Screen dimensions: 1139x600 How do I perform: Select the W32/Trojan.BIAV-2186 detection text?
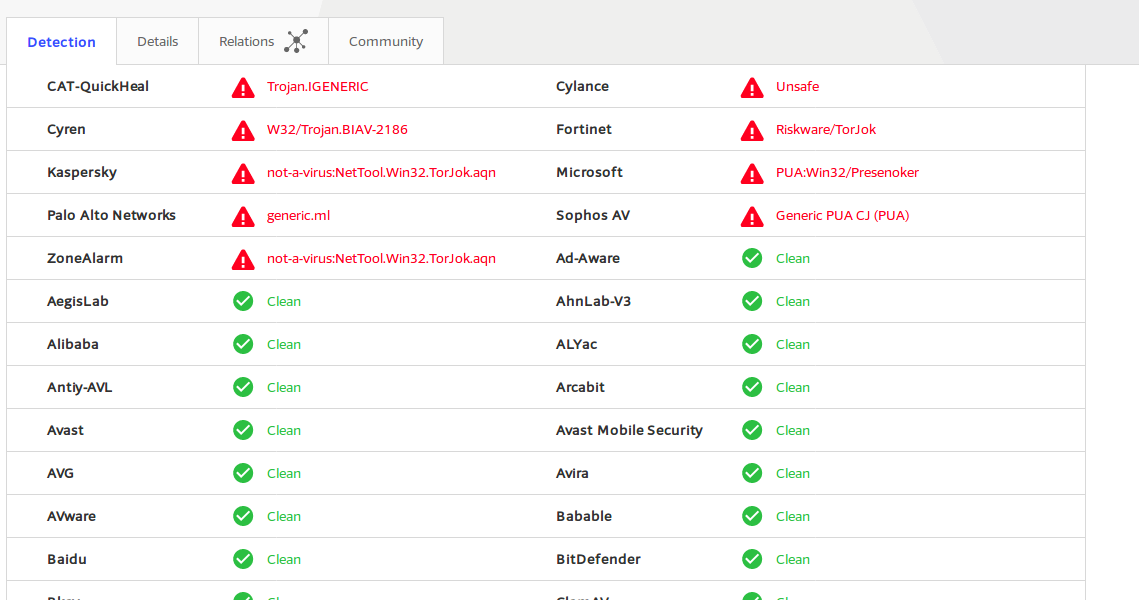coord(337,129)
